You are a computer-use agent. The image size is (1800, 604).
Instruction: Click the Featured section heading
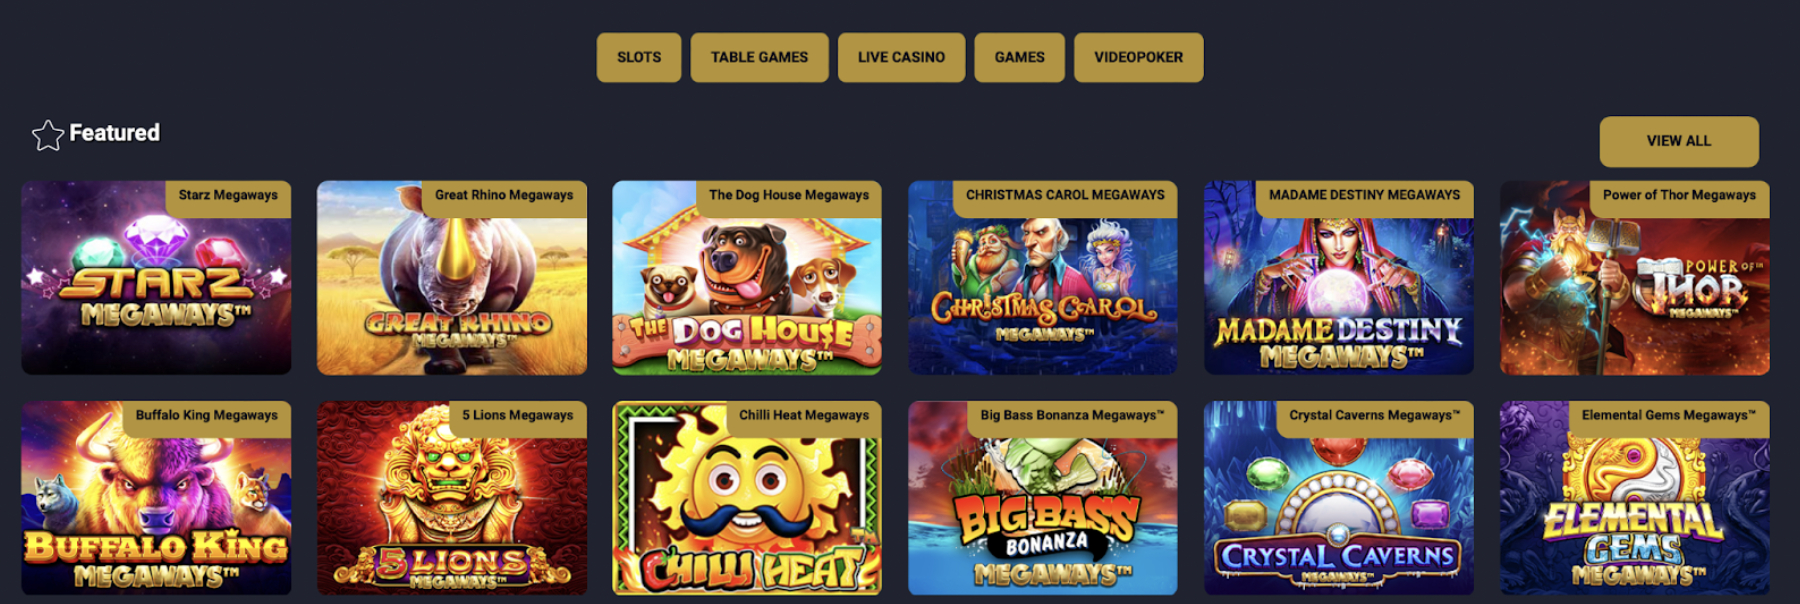tap(114, 133)
